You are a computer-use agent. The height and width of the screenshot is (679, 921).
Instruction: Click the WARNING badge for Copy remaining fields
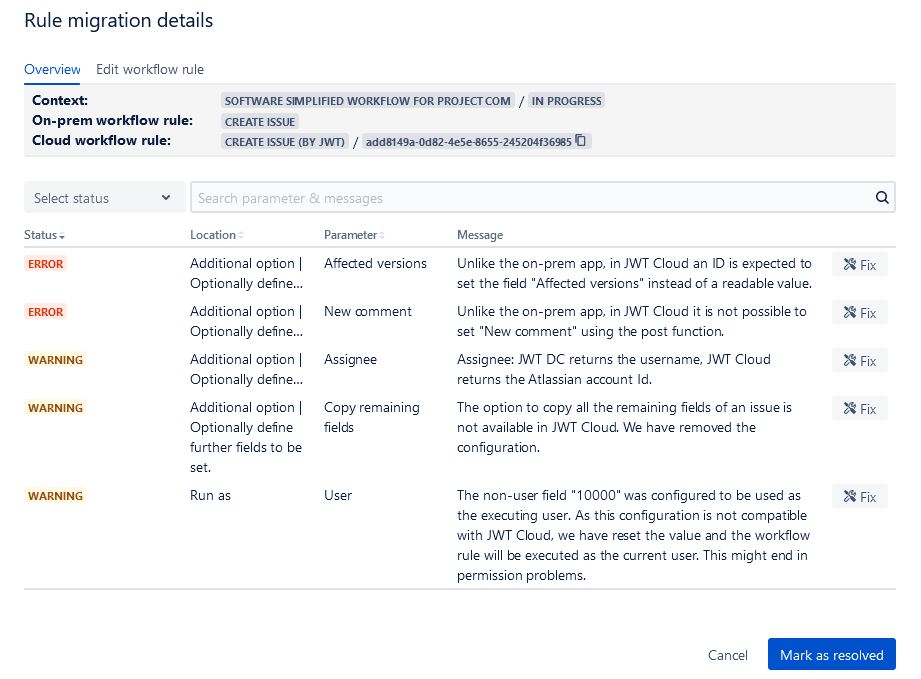click(55, 408)
